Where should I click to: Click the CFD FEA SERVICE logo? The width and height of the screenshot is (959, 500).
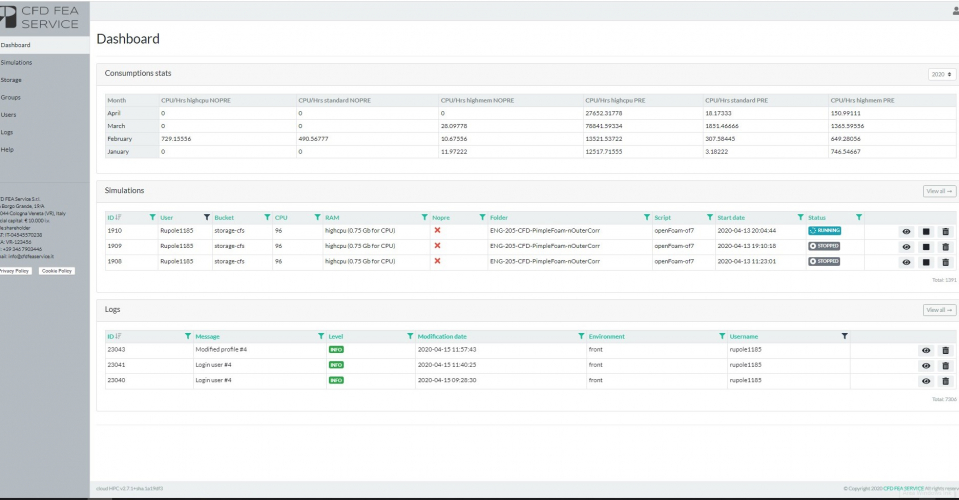point(40,17)
